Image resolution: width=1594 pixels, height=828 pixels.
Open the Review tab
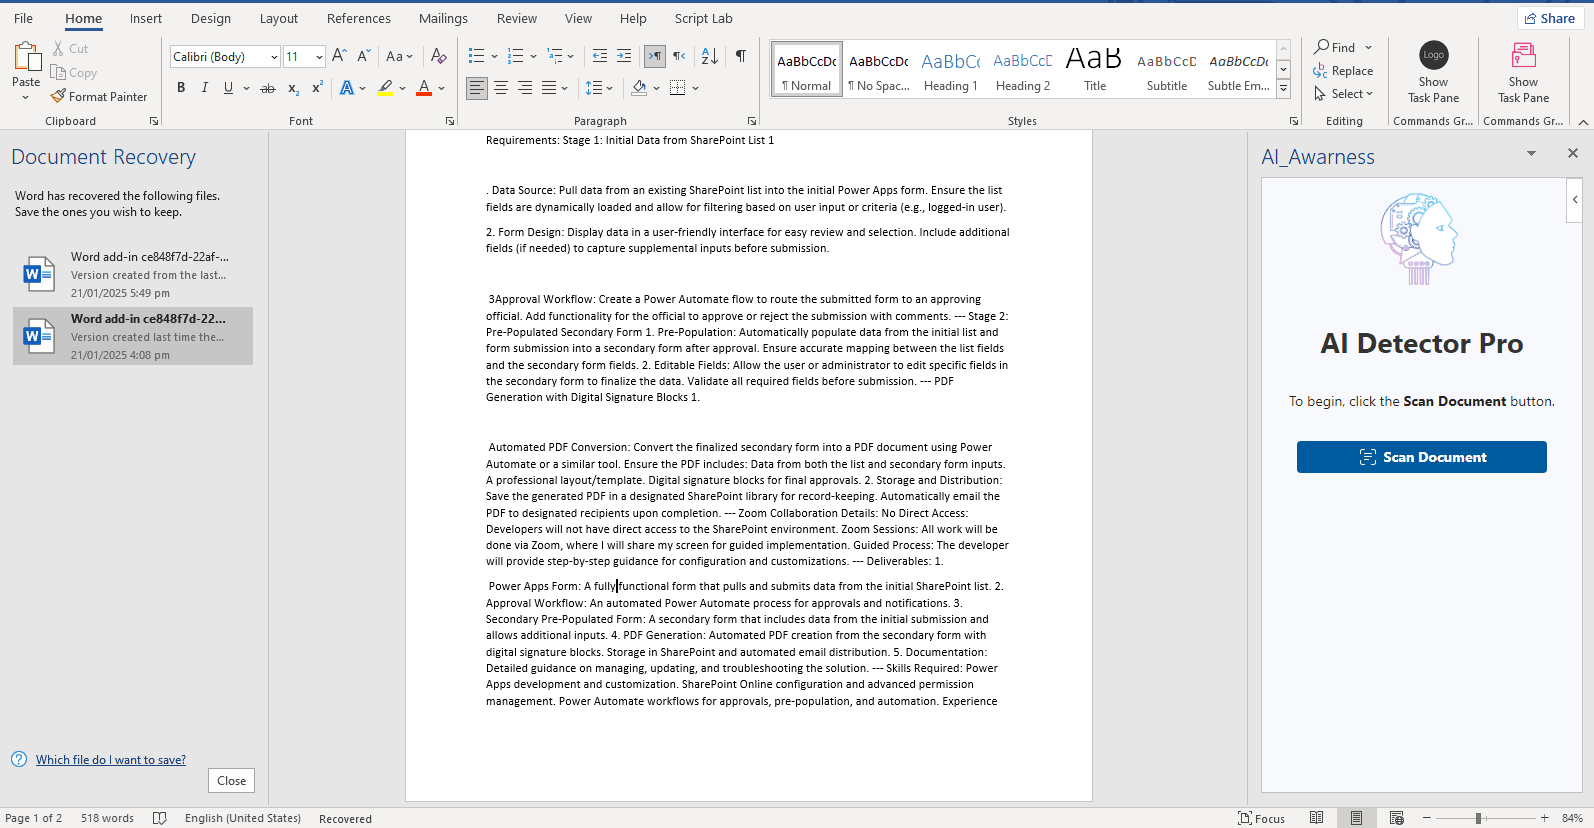pyautogui.click(x=517, y=18)
